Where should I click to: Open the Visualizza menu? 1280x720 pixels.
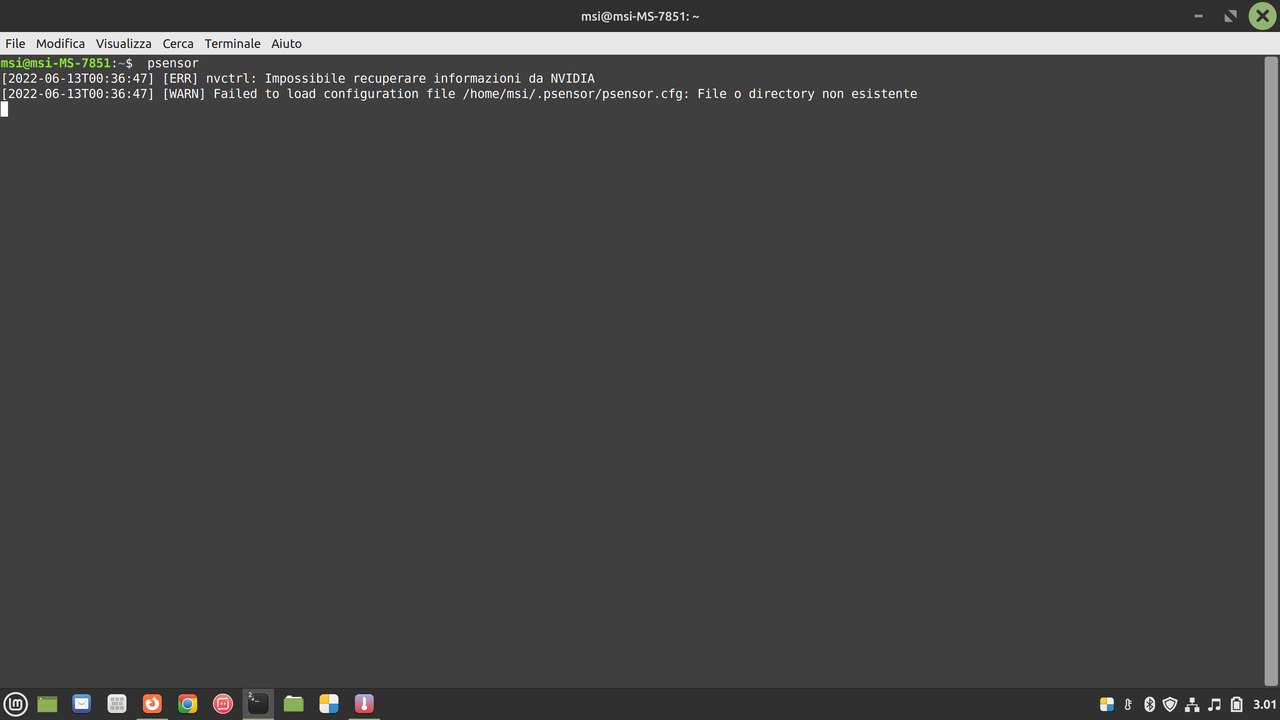124,44
